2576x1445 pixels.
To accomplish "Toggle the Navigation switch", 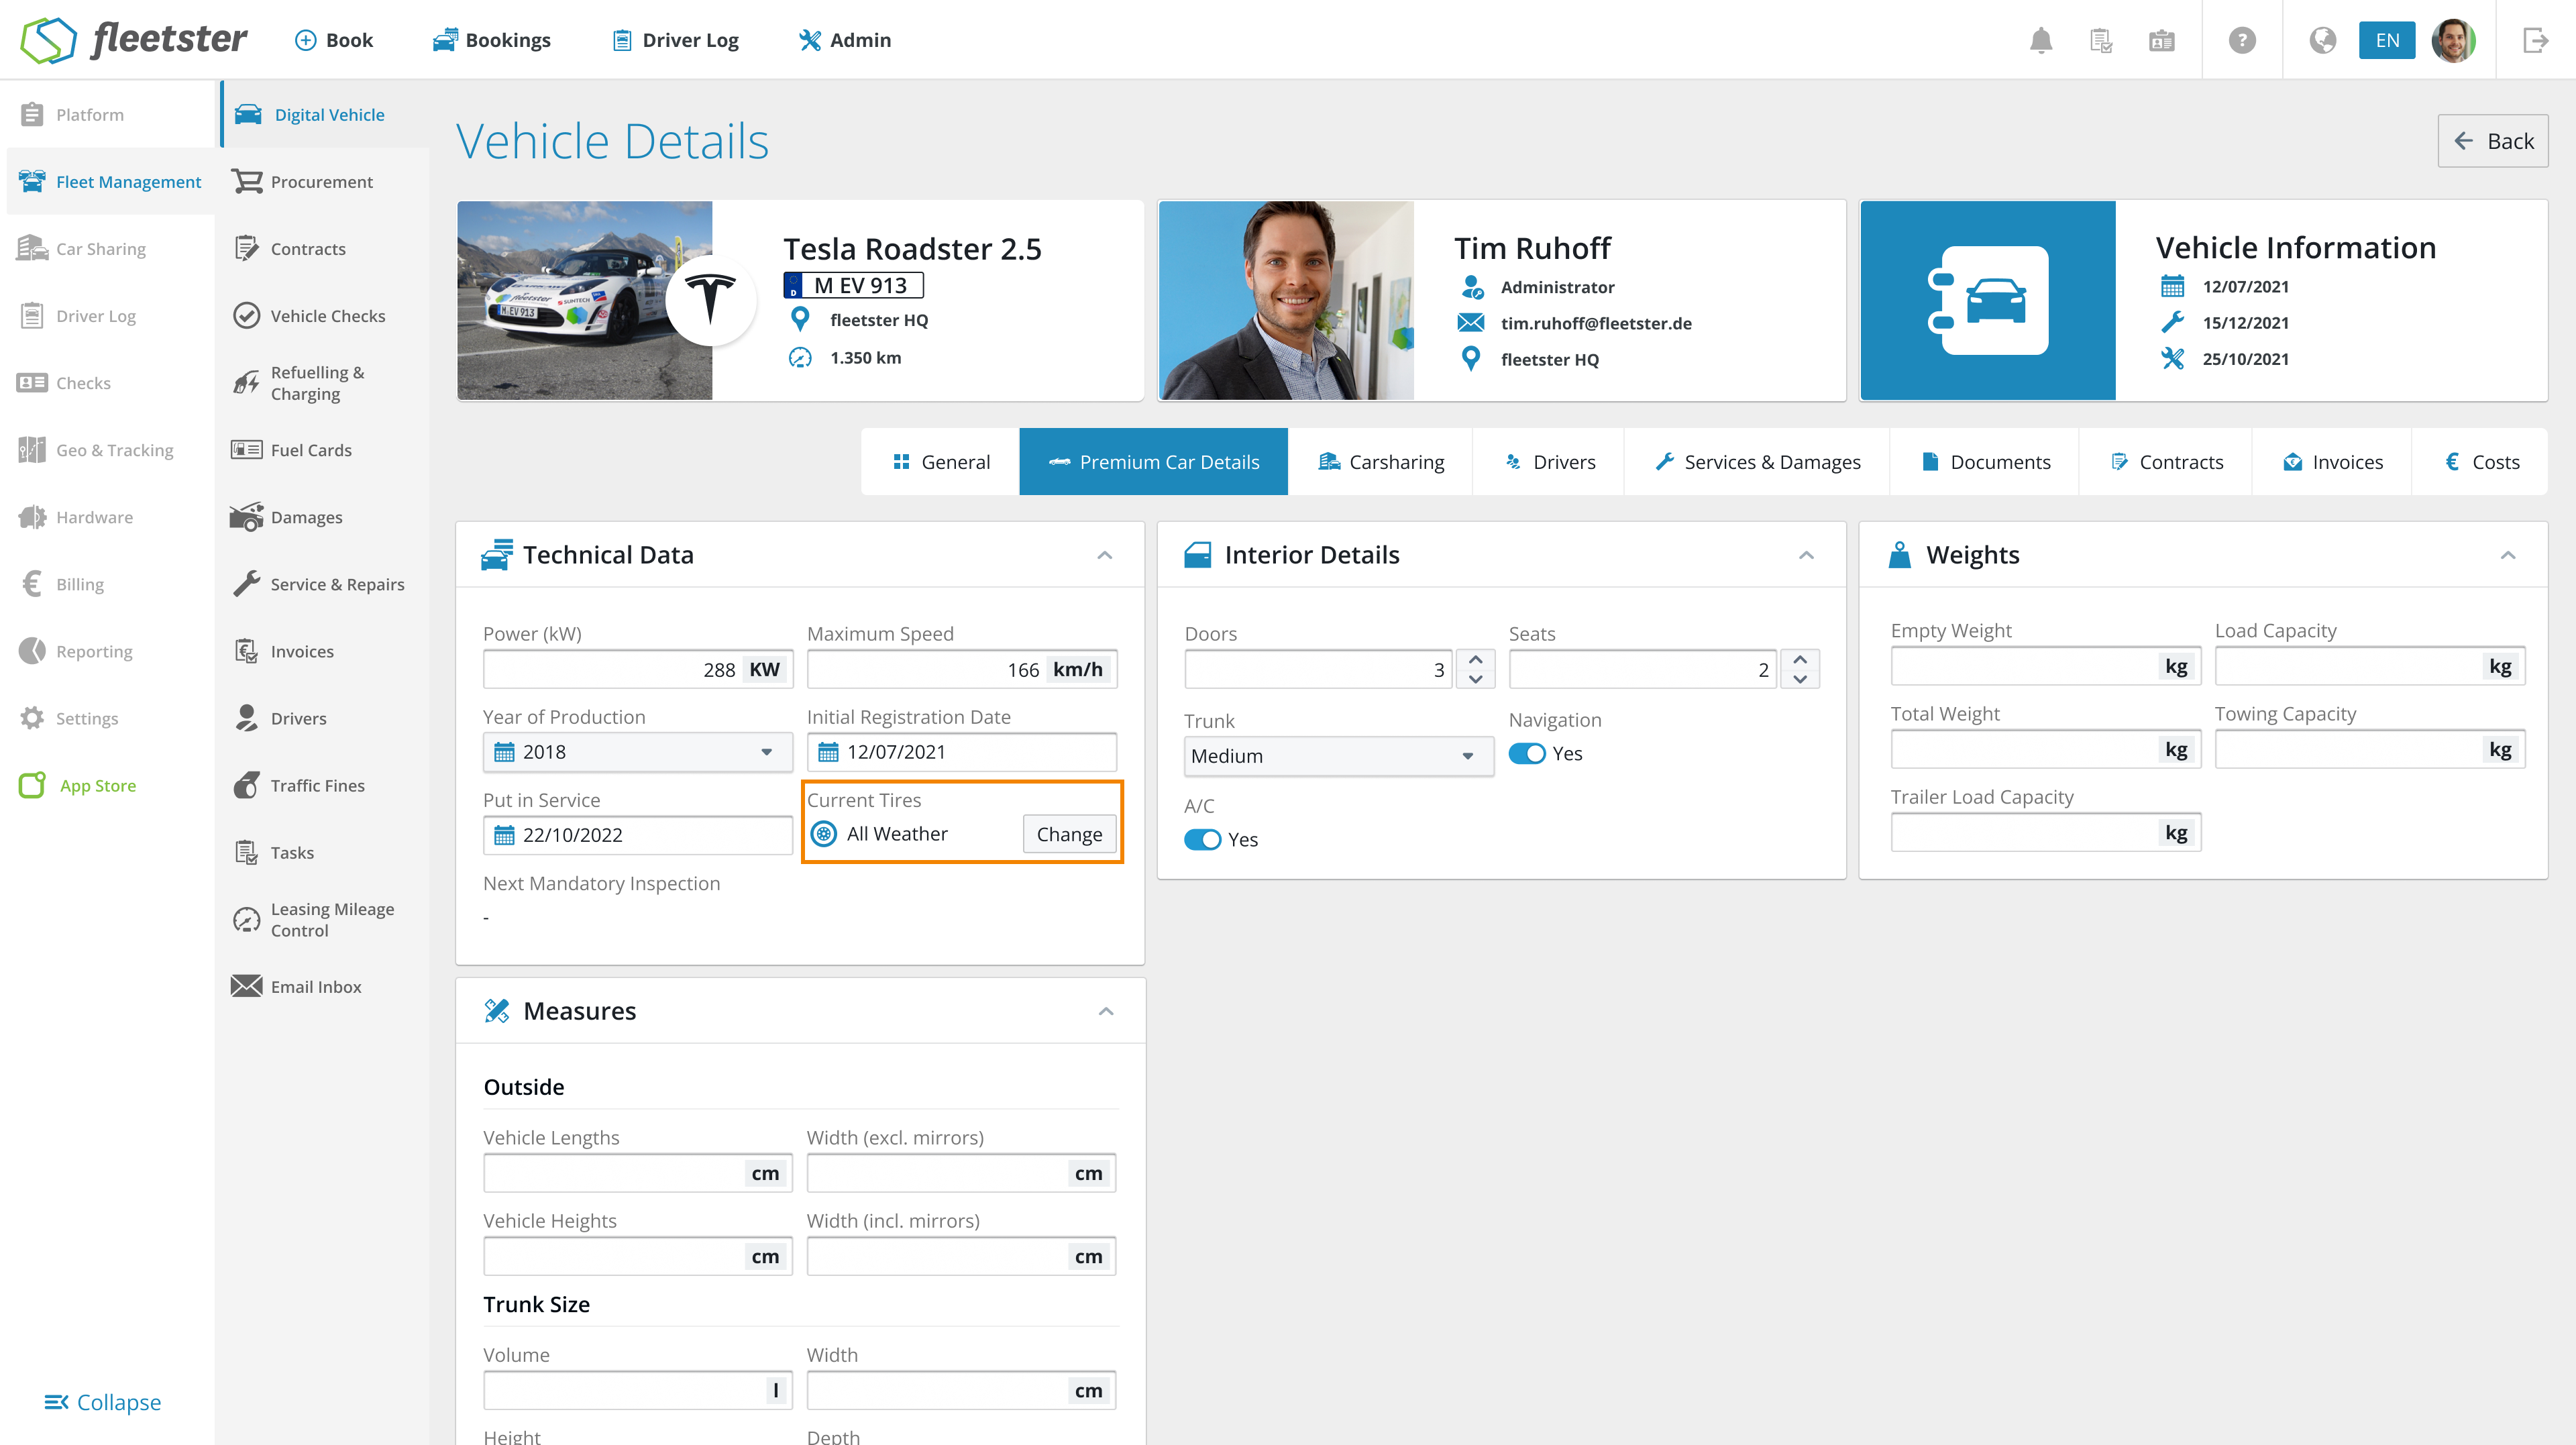I will (1527, 753).
